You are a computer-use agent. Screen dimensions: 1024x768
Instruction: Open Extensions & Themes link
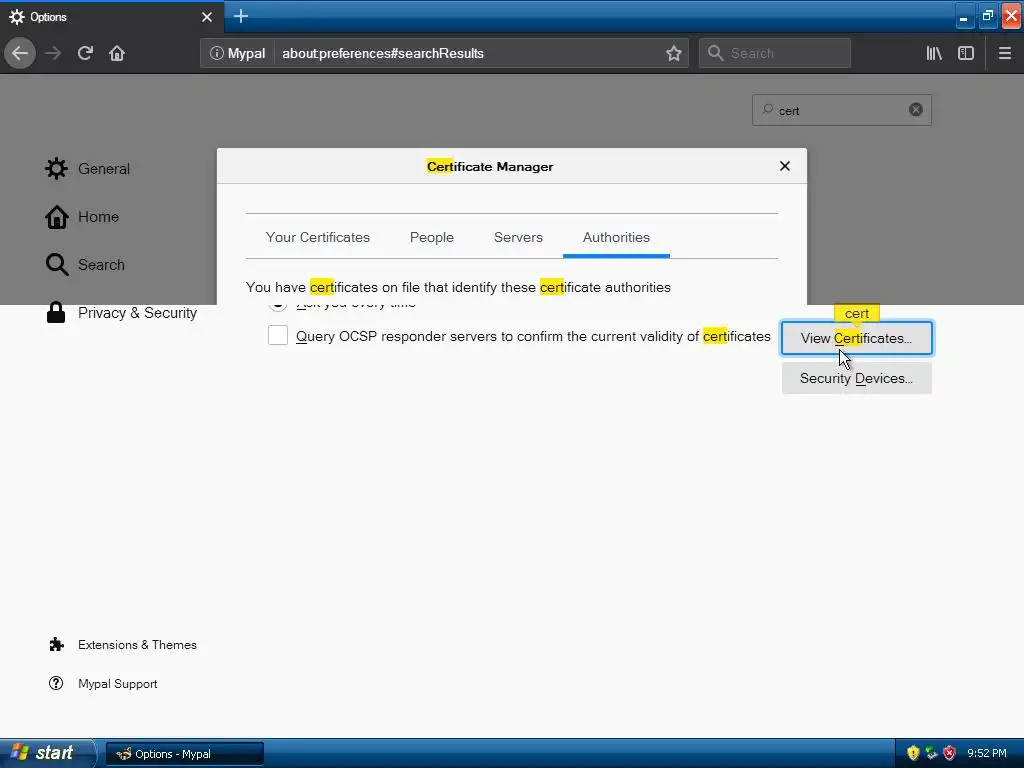[123, 645]
